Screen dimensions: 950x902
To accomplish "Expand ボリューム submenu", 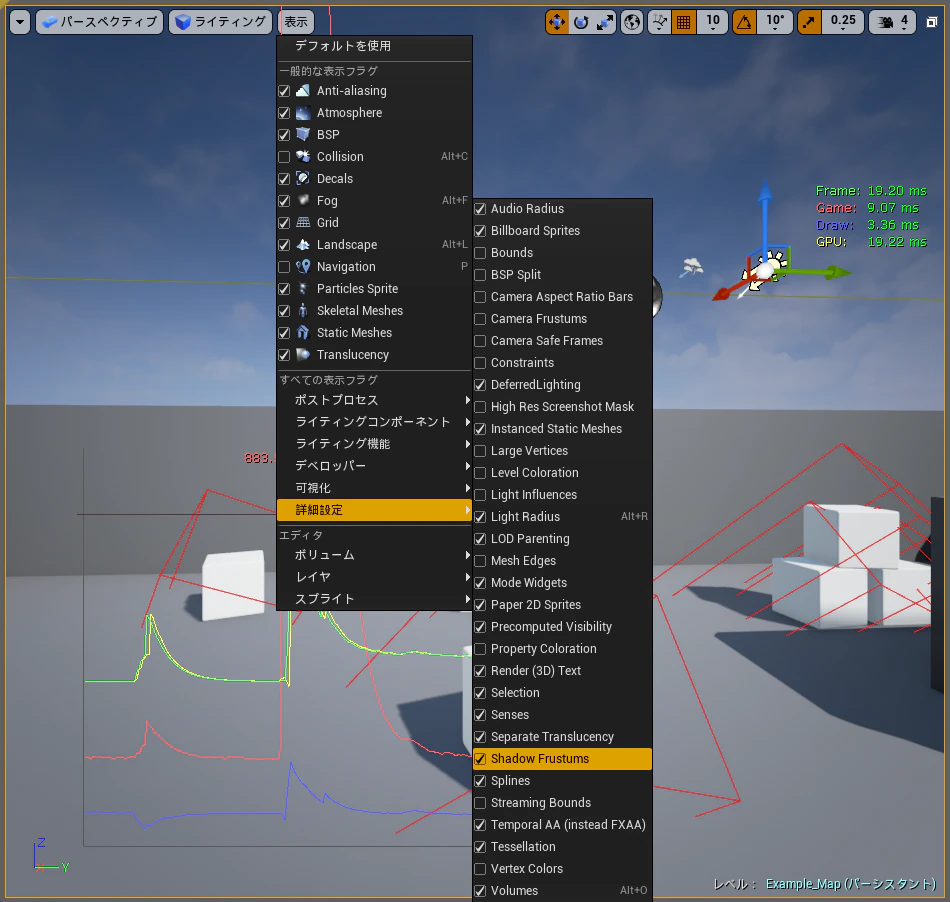I will (x=374, y=555).
